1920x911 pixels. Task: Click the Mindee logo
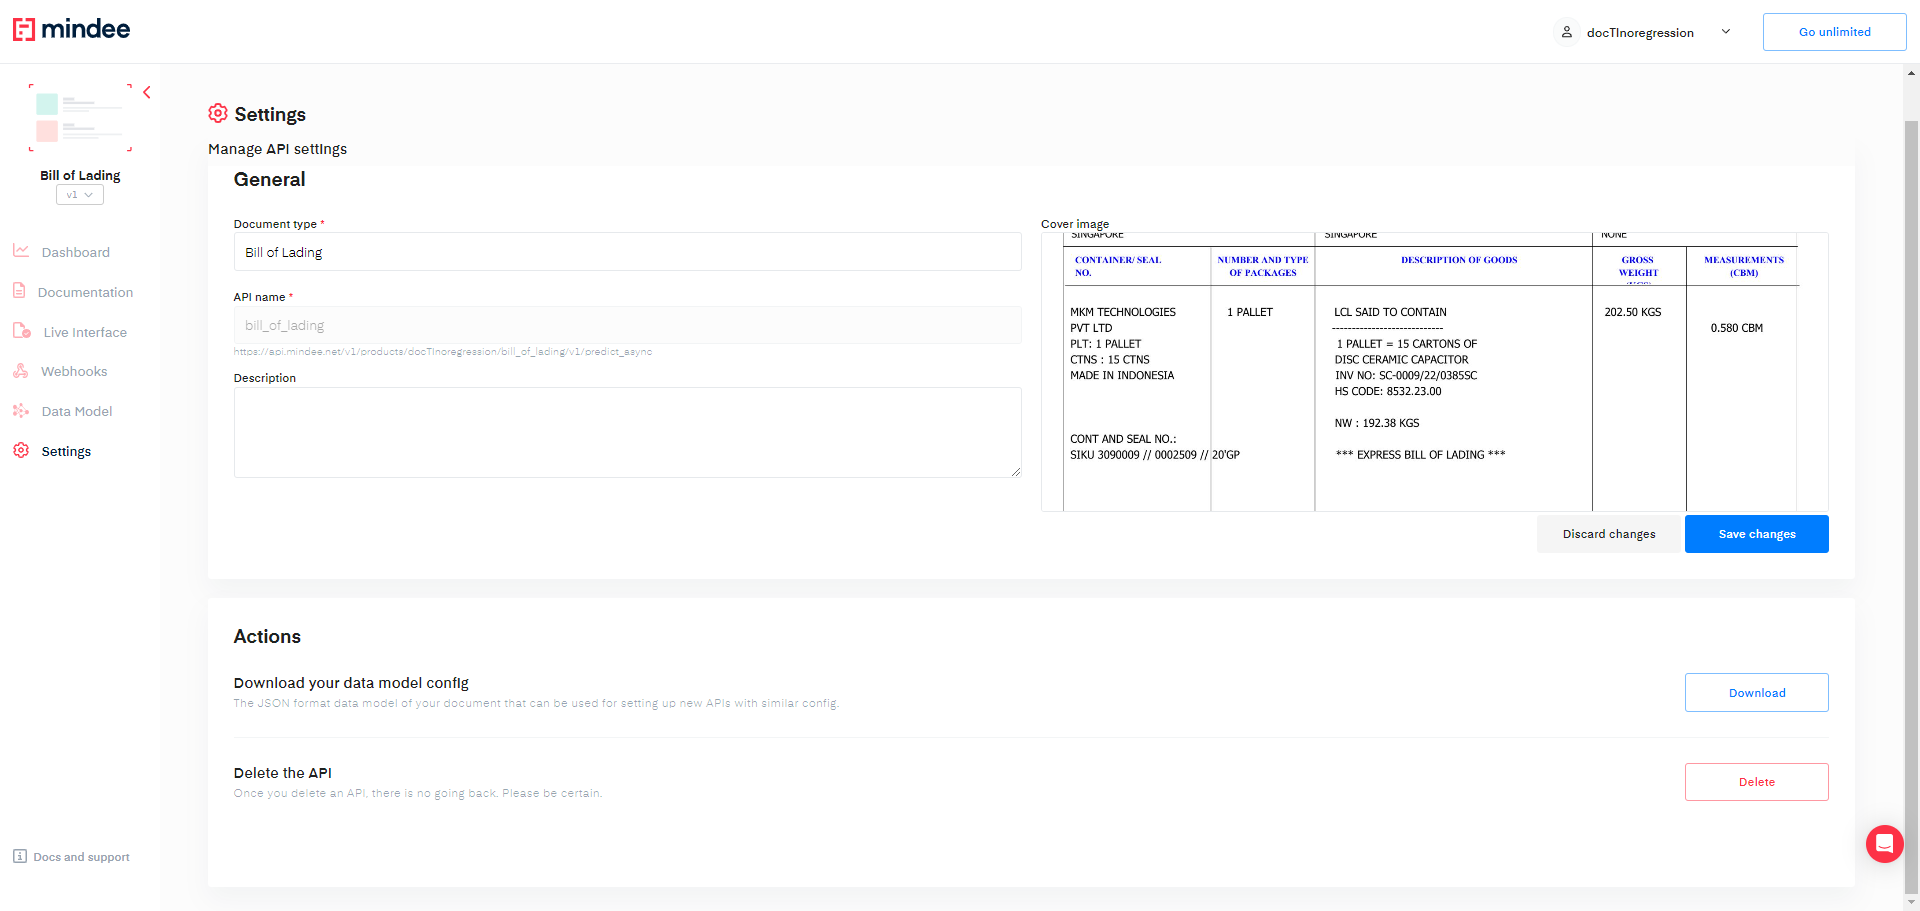[71, 29]
